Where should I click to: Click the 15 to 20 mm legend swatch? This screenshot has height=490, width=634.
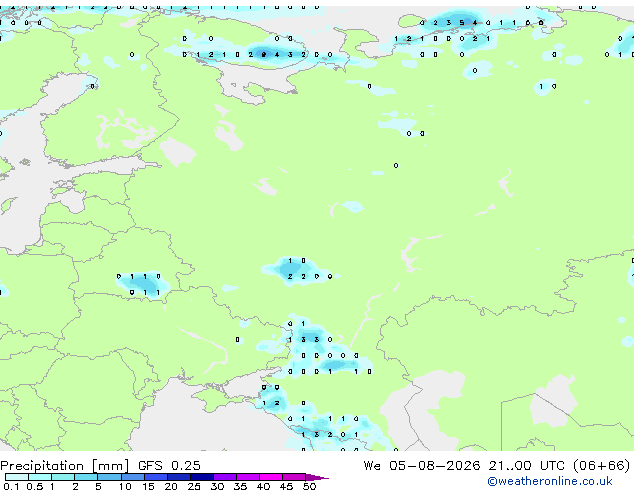click(156, 477)
